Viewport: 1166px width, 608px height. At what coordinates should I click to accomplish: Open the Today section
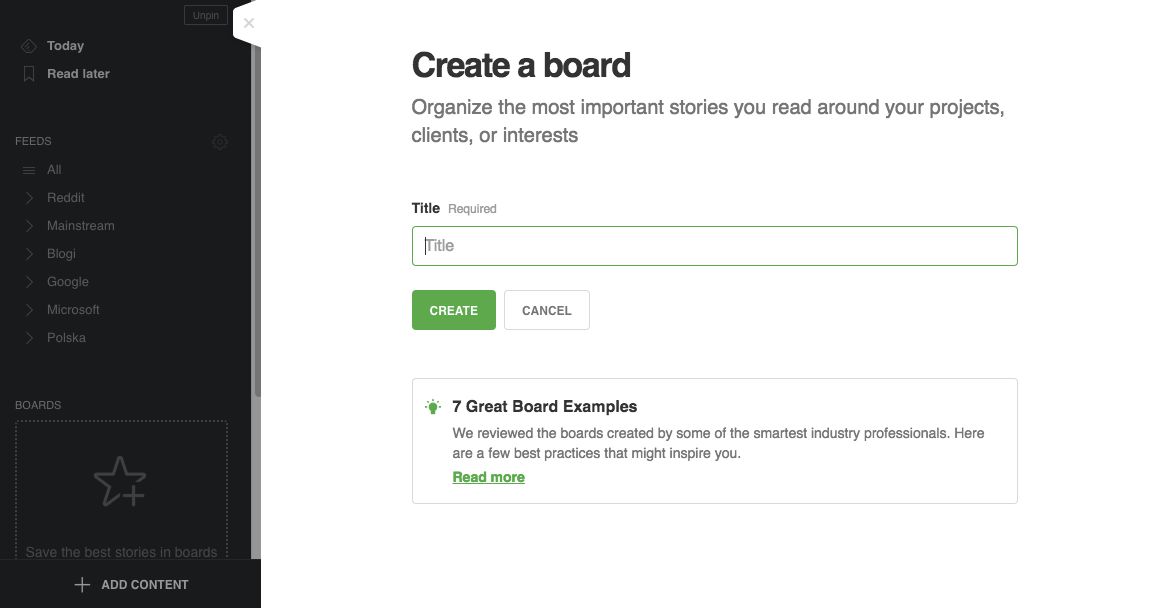(65, 46)
